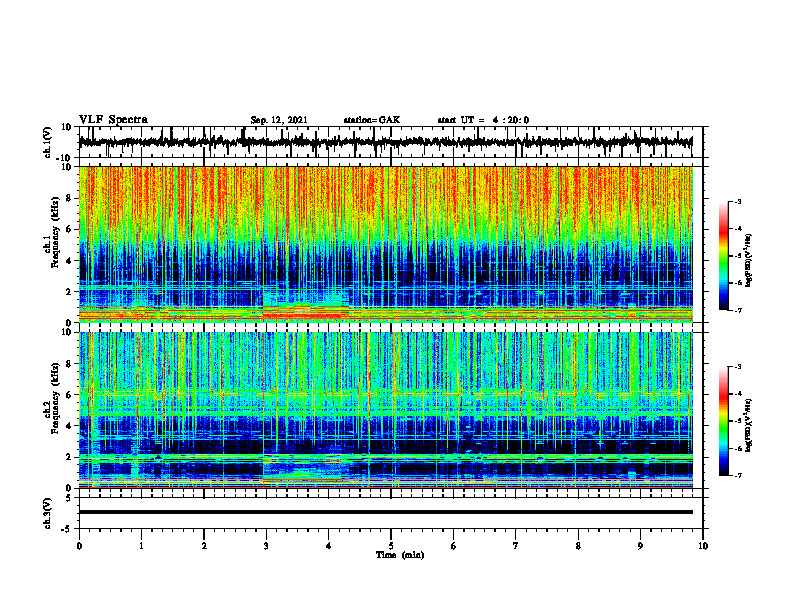Click the '6' kHz tick on ch.2 spectrogram
Viewport: 792px width, 612px height.
[x=70, y=395]
